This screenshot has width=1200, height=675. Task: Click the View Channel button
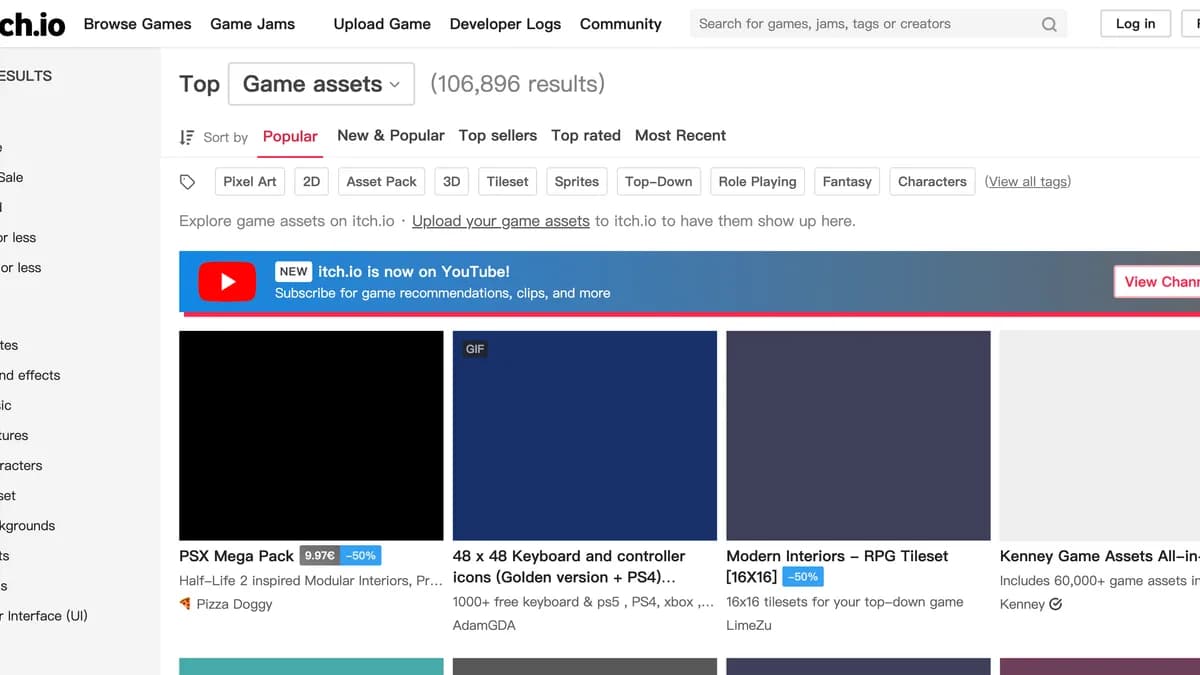click(1157, 282)
